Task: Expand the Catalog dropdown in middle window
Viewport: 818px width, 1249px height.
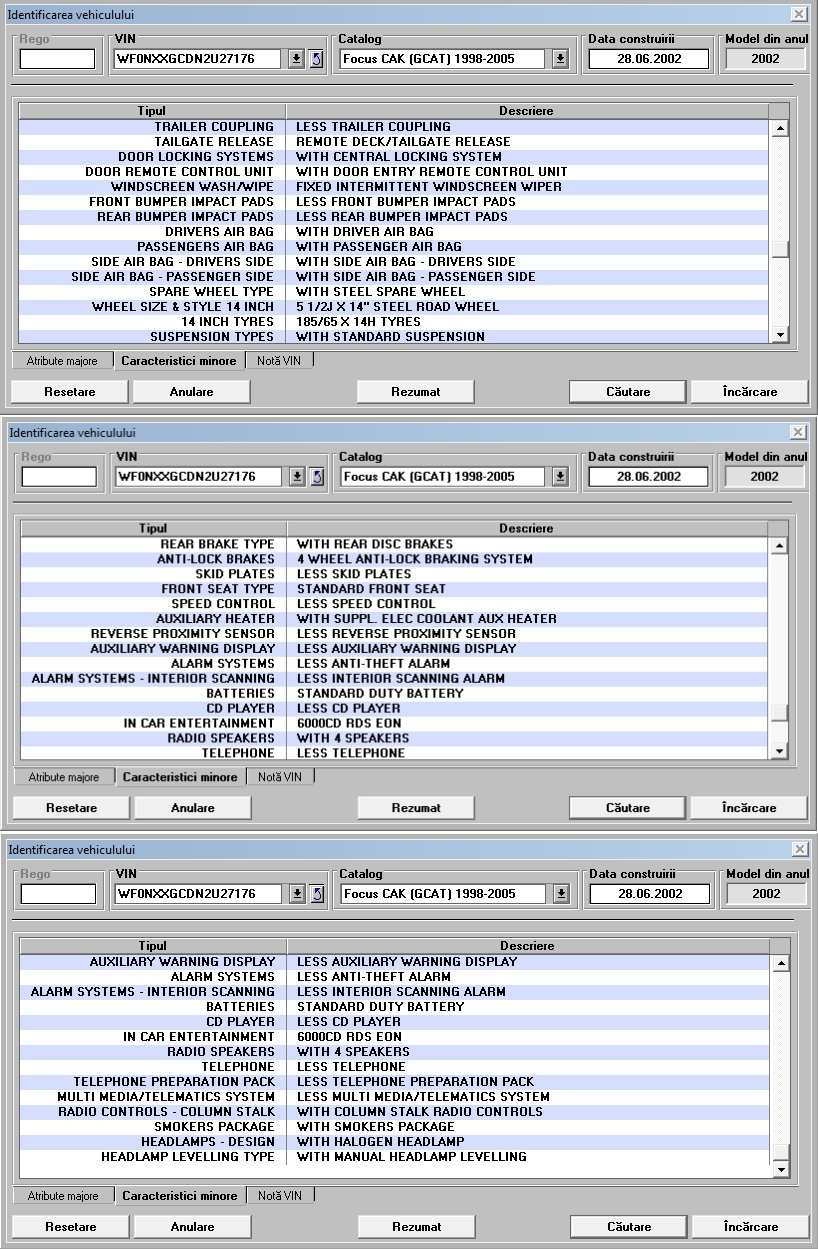Action: click(x=561, y=477)
